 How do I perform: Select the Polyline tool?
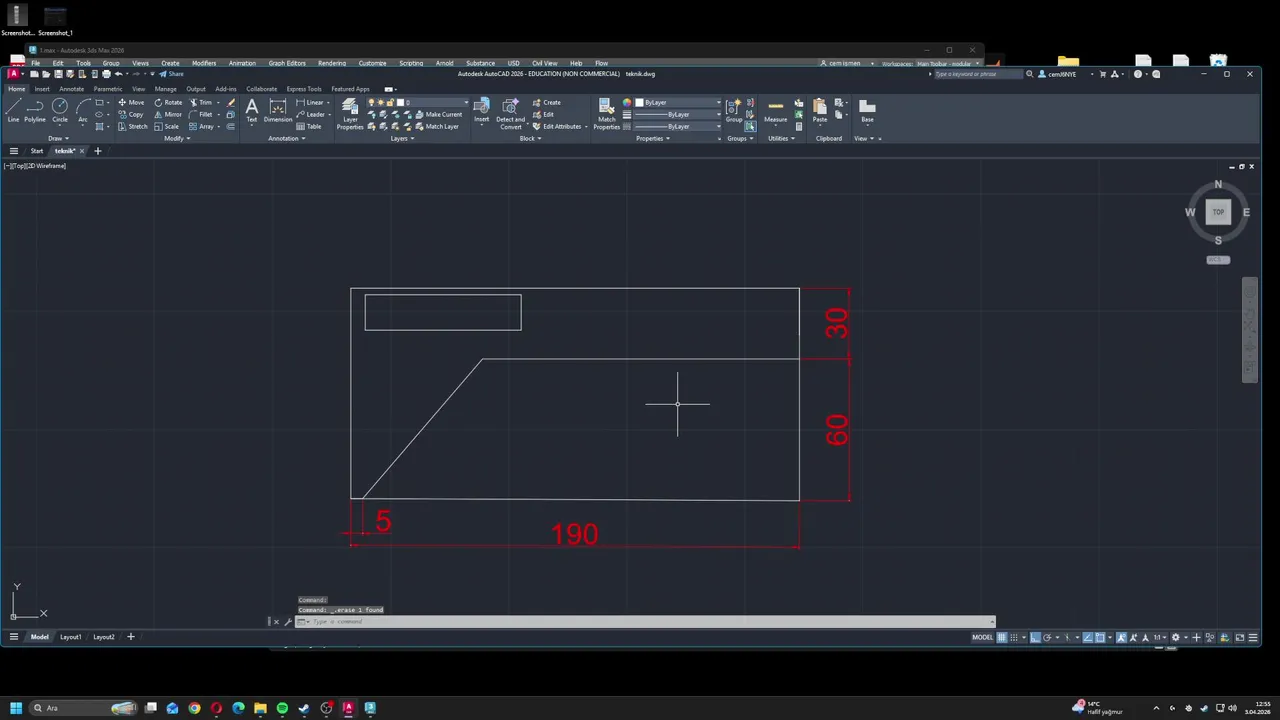pyautogui.click(x=35, y=110)
